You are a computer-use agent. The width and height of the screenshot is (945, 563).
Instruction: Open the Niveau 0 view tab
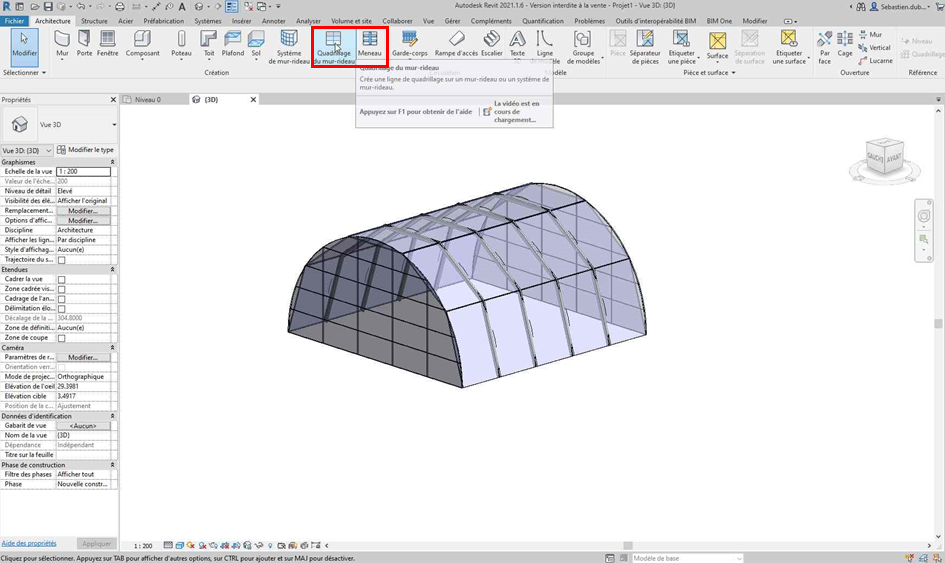point(147,100)
